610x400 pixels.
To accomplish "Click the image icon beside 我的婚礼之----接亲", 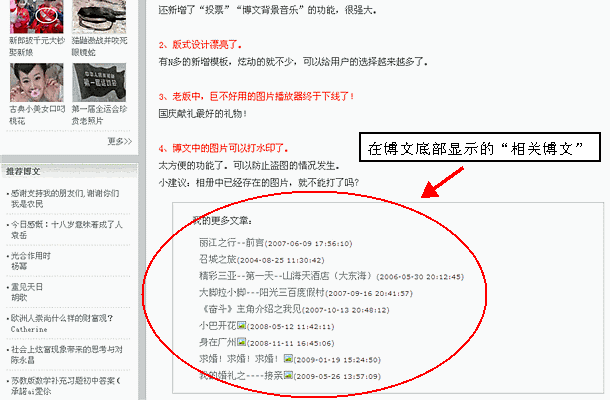I will pyautogui.click(x=288, y=375).
